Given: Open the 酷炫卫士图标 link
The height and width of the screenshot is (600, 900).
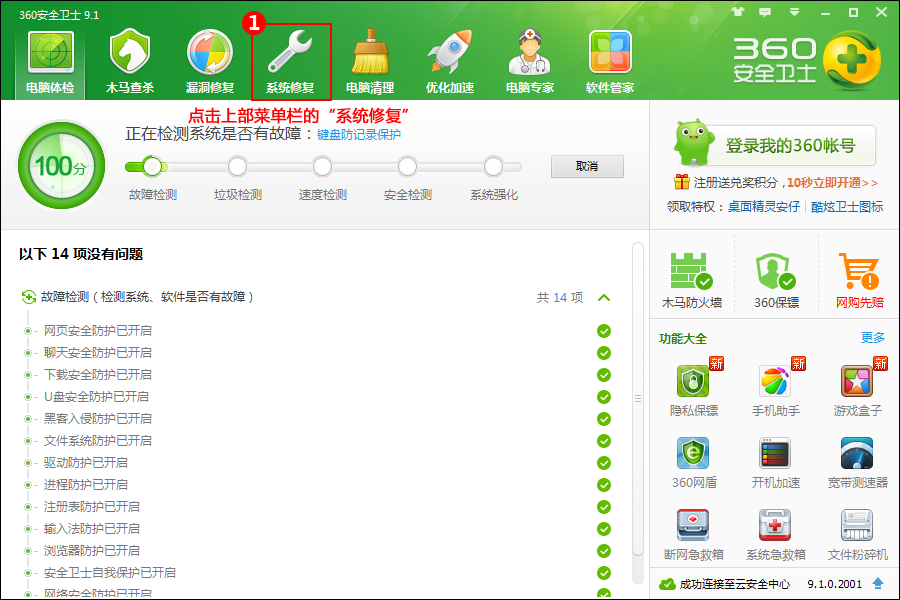Looking at the screenshot, I should point(847,207).
